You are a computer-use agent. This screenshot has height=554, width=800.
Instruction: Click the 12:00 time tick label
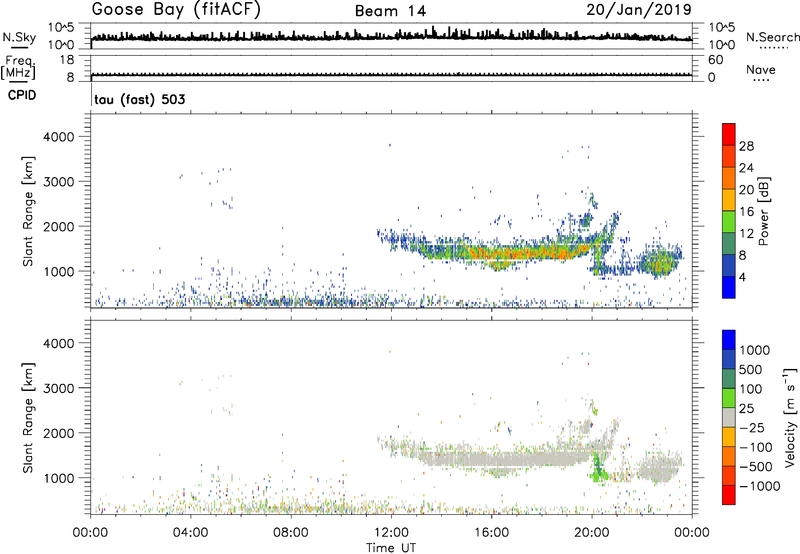[x=391, y=533]
